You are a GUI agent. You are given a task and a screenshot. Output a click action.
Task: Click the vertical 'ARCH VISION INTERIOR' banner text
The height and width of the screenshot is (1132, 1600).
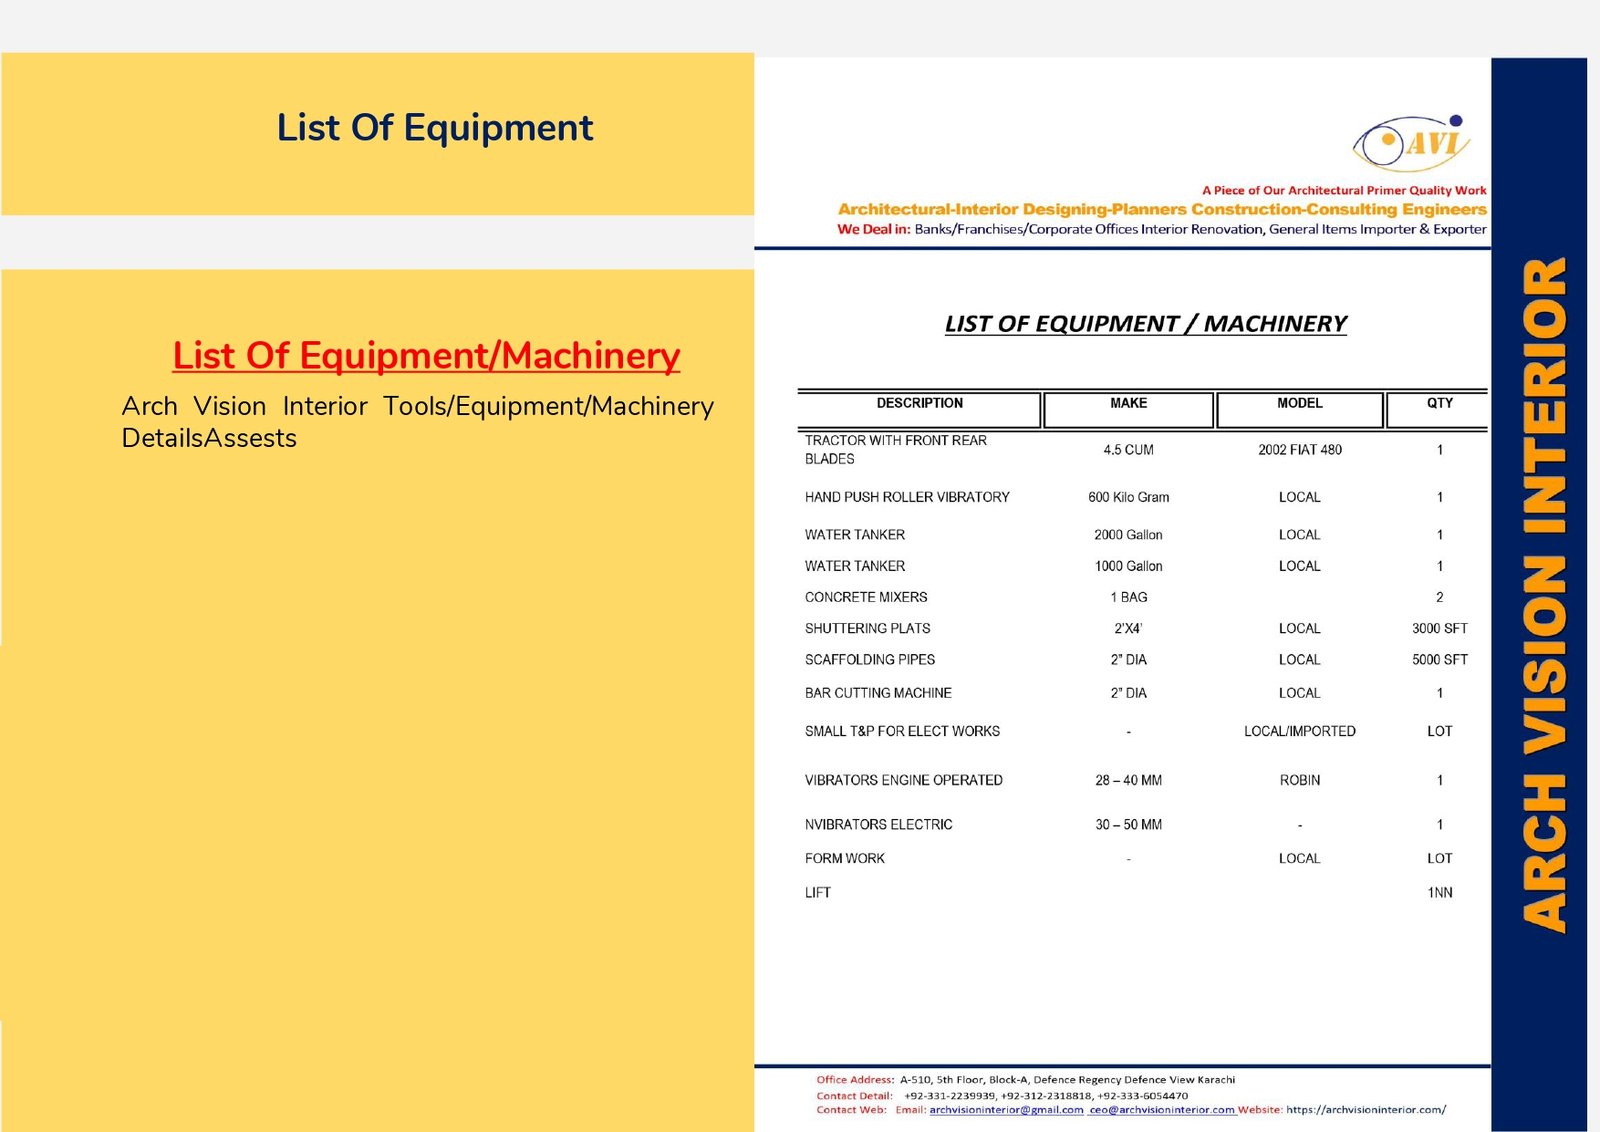tap(1543, 595)
